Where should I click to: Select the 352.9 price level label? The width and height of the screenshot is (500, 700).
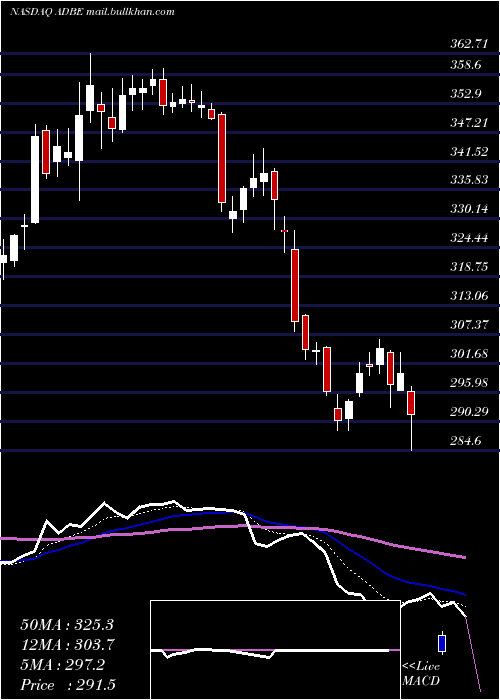click(465, 94)
